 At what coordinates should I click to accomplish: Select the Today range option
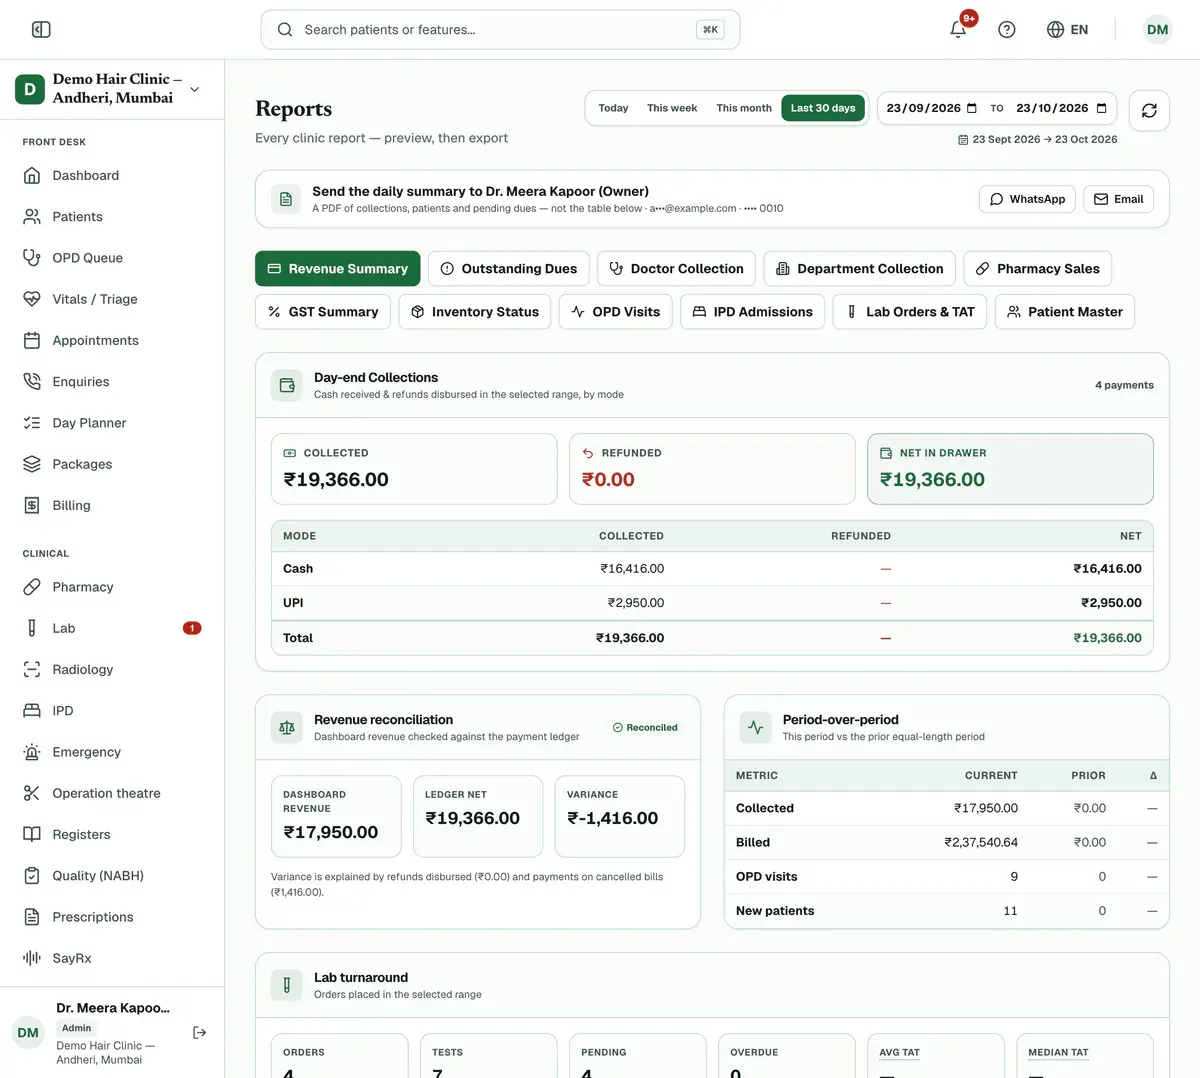[x=613, y=108]
